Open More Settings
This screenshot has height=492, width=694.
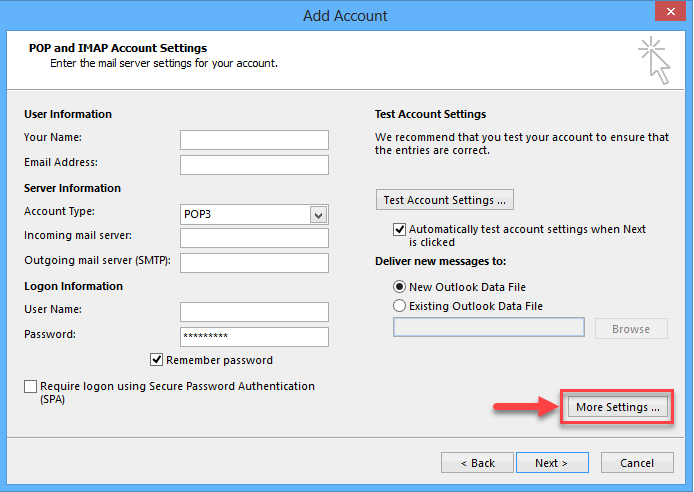click(617, 407)
